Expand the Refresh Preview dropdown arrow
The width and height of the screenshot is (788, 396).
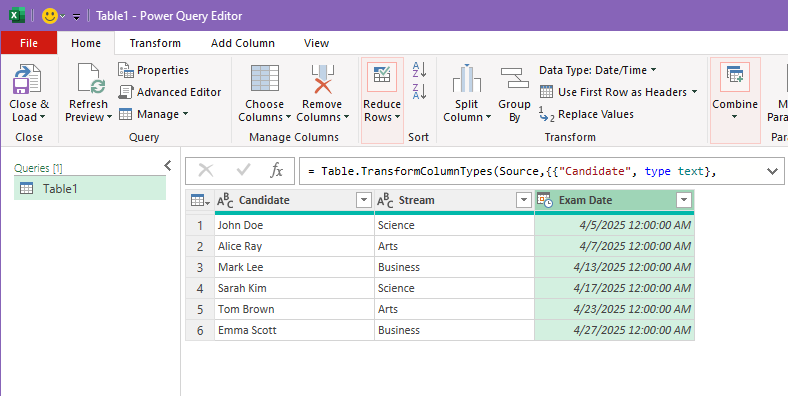click(x=109, y=117)
